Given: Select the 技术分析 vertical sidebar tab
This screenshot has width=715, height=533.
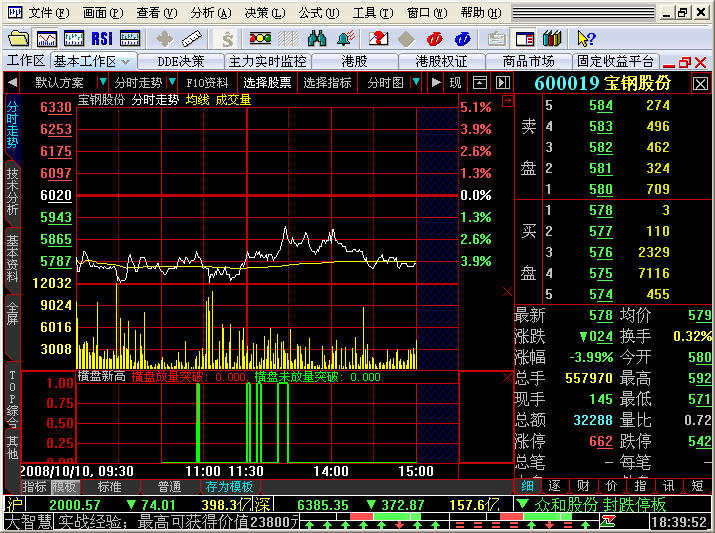Looking at the screenshot, I should tap(12, 191).
